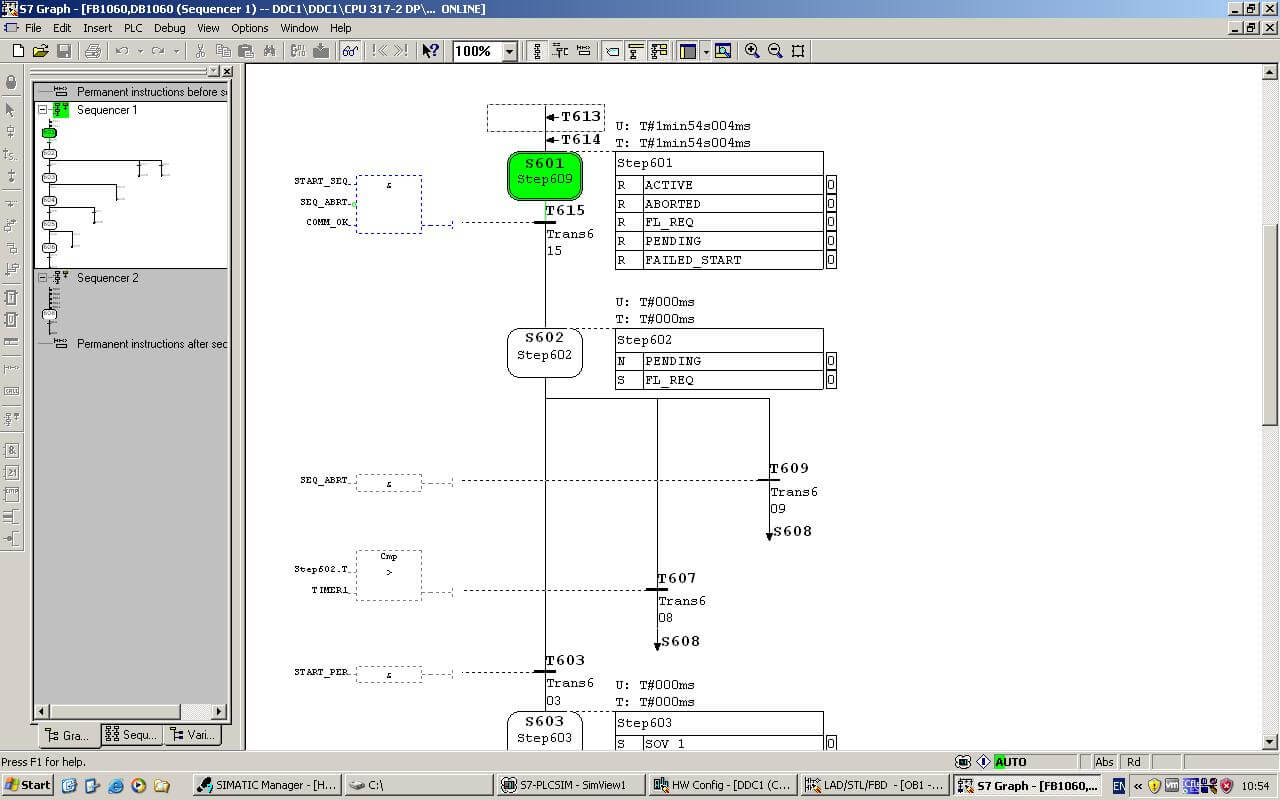The height and width of the screenshot is (800, 1280).
Task: Click the New document toolbar icon
Action: click(x=18, y=51)
